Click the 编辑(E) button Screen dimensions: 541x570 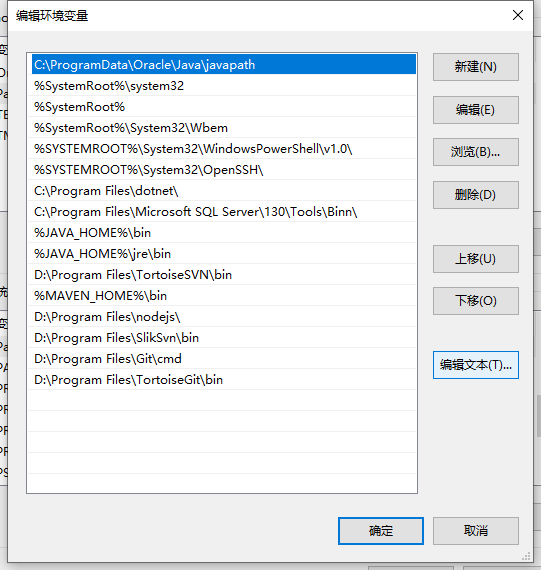click(476, 110)
